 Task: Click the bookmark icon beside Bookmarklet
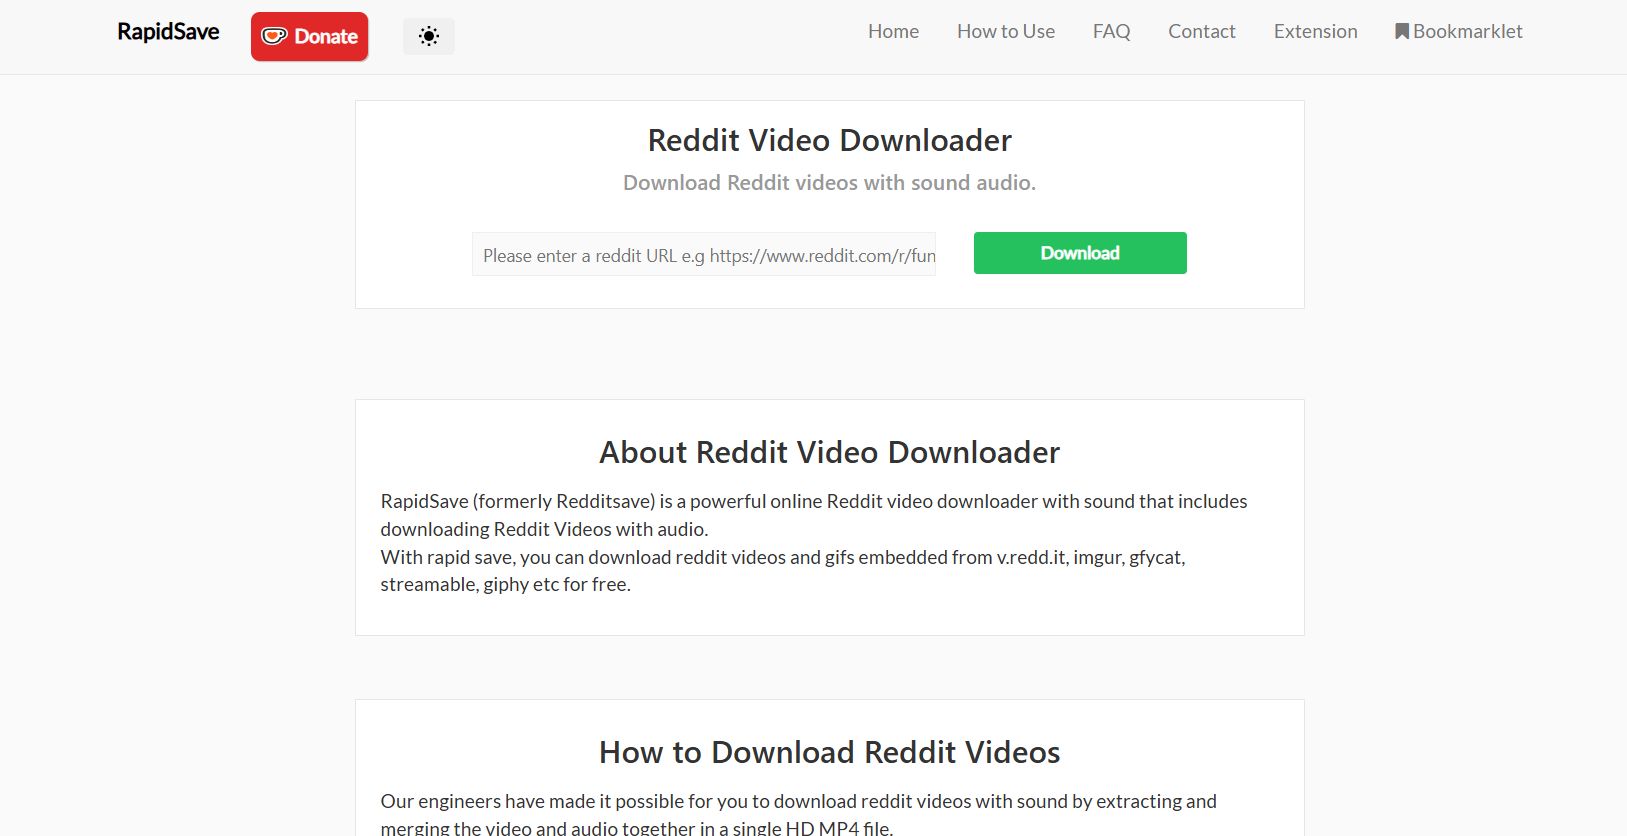pyautogui.click(x=1402, y=31)
